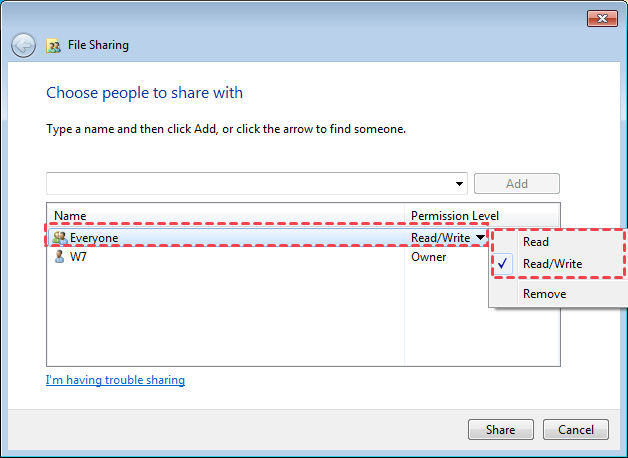Choose Read permission from the menu
This screenshot has height=458, width=628.
(536, 242)
